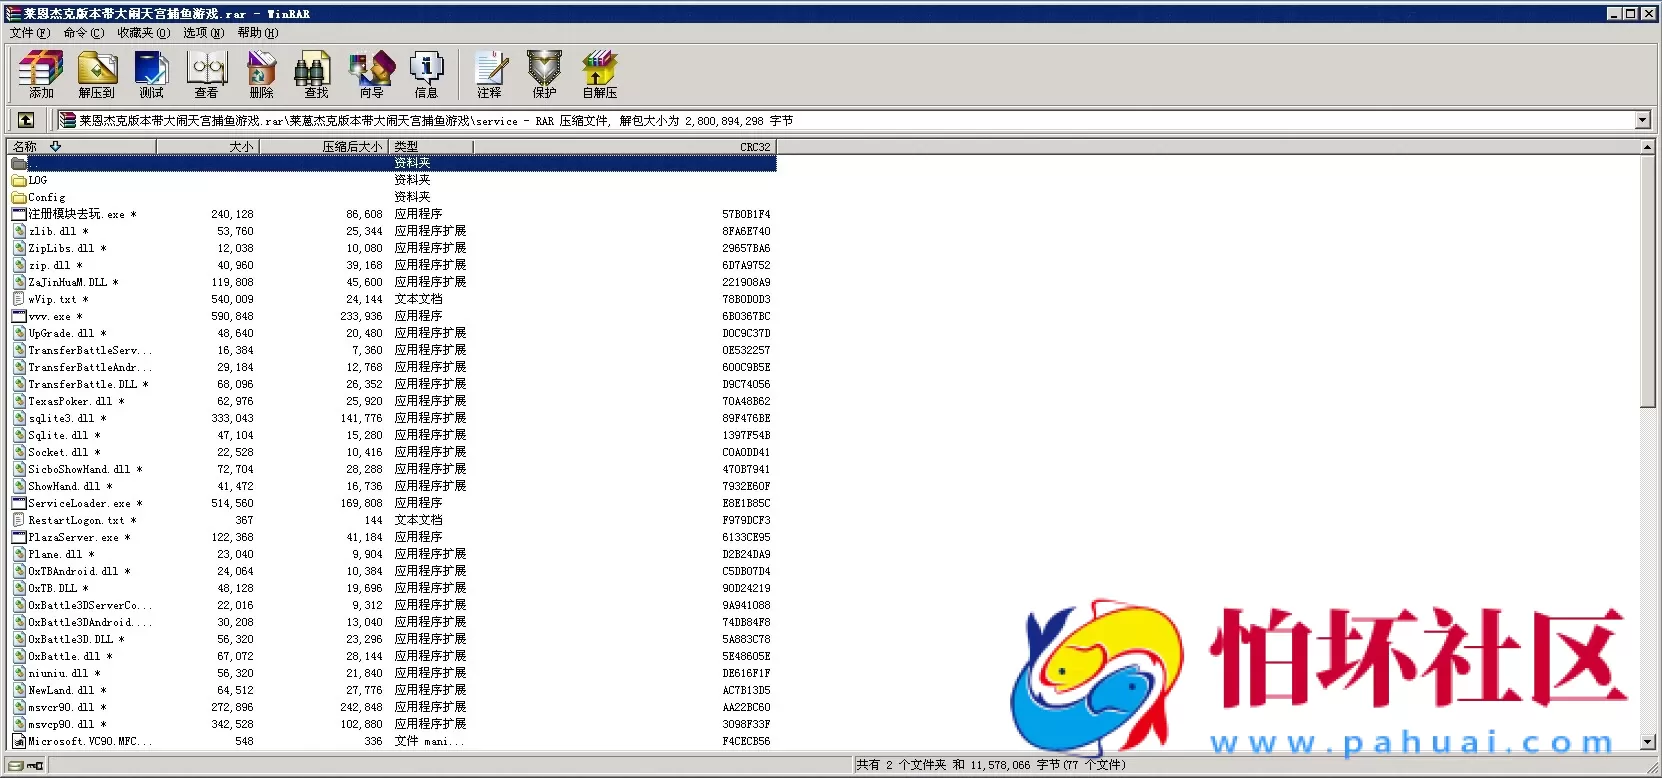Select the ServiceLoader.exe file
Screen dimensions: 1662x778
79,503
